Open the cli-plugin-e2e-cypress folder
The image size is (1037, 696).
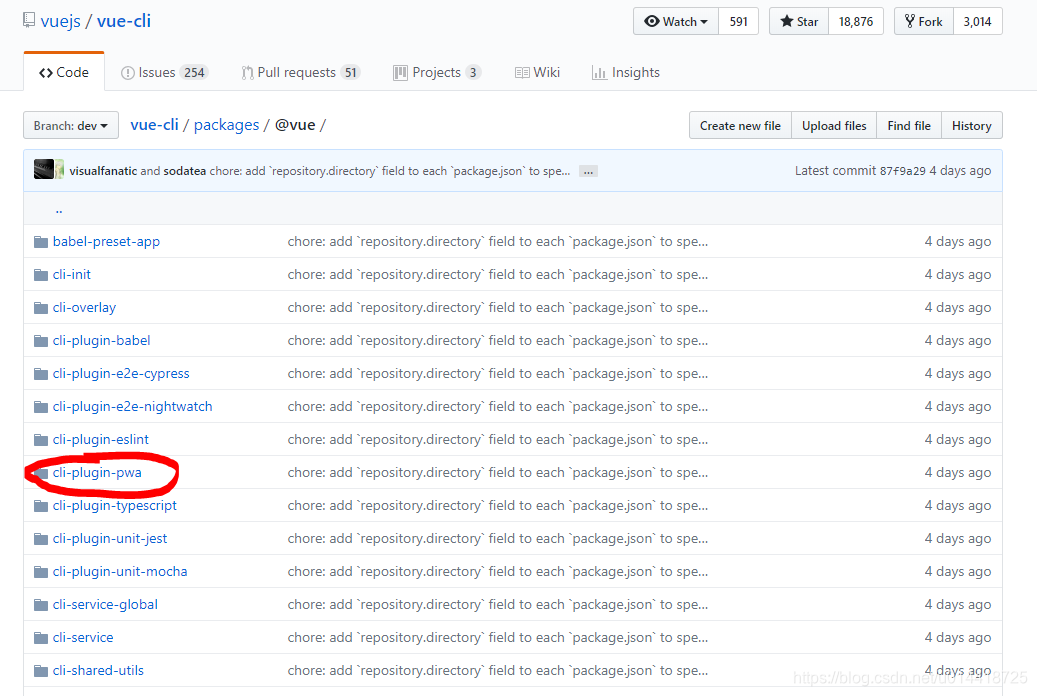pyautogui.click(x=121, y=374)
